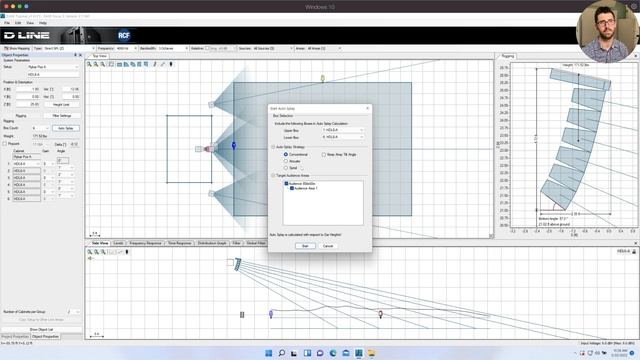Click Start in the Auto Splay dialog
Image resolution: width=640 pixels, height=360 pixels.
pos(305,246)
